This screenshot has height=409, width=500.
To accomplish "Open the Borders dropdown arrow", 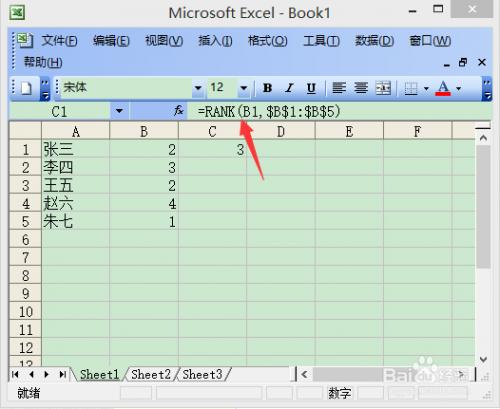I will tap(426, 89).
